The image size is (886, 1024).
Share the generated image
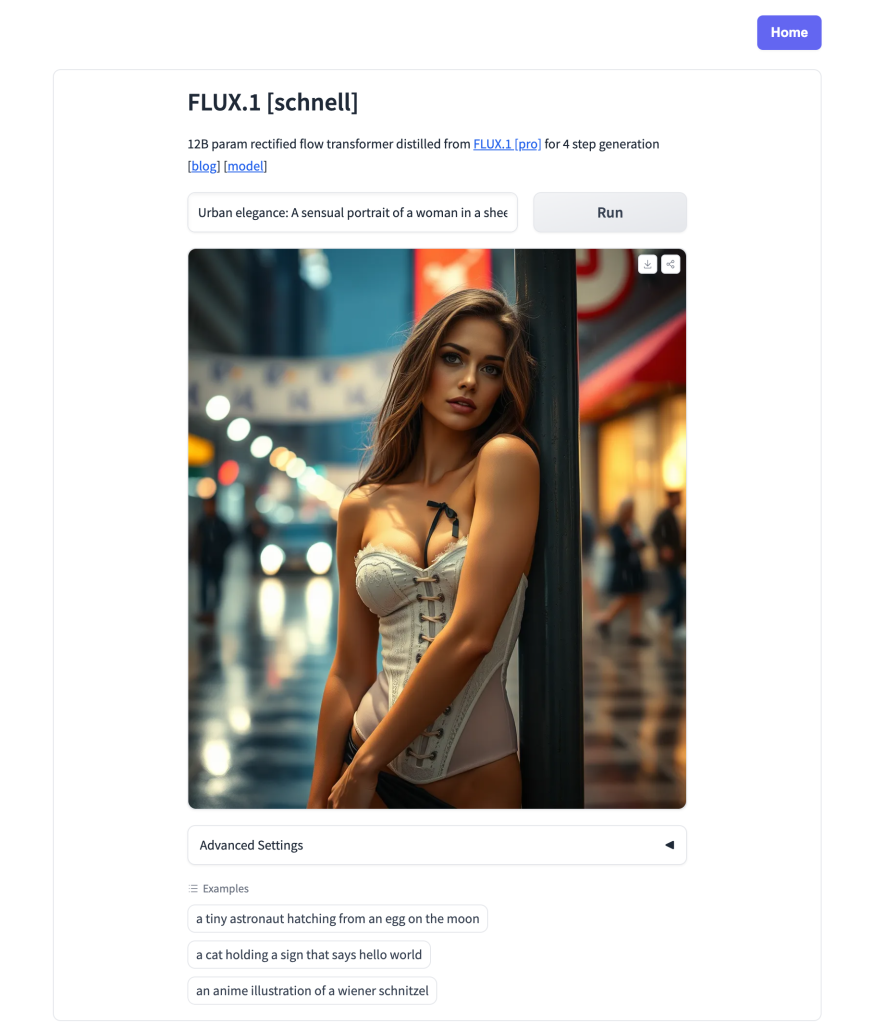click(671, 264)
